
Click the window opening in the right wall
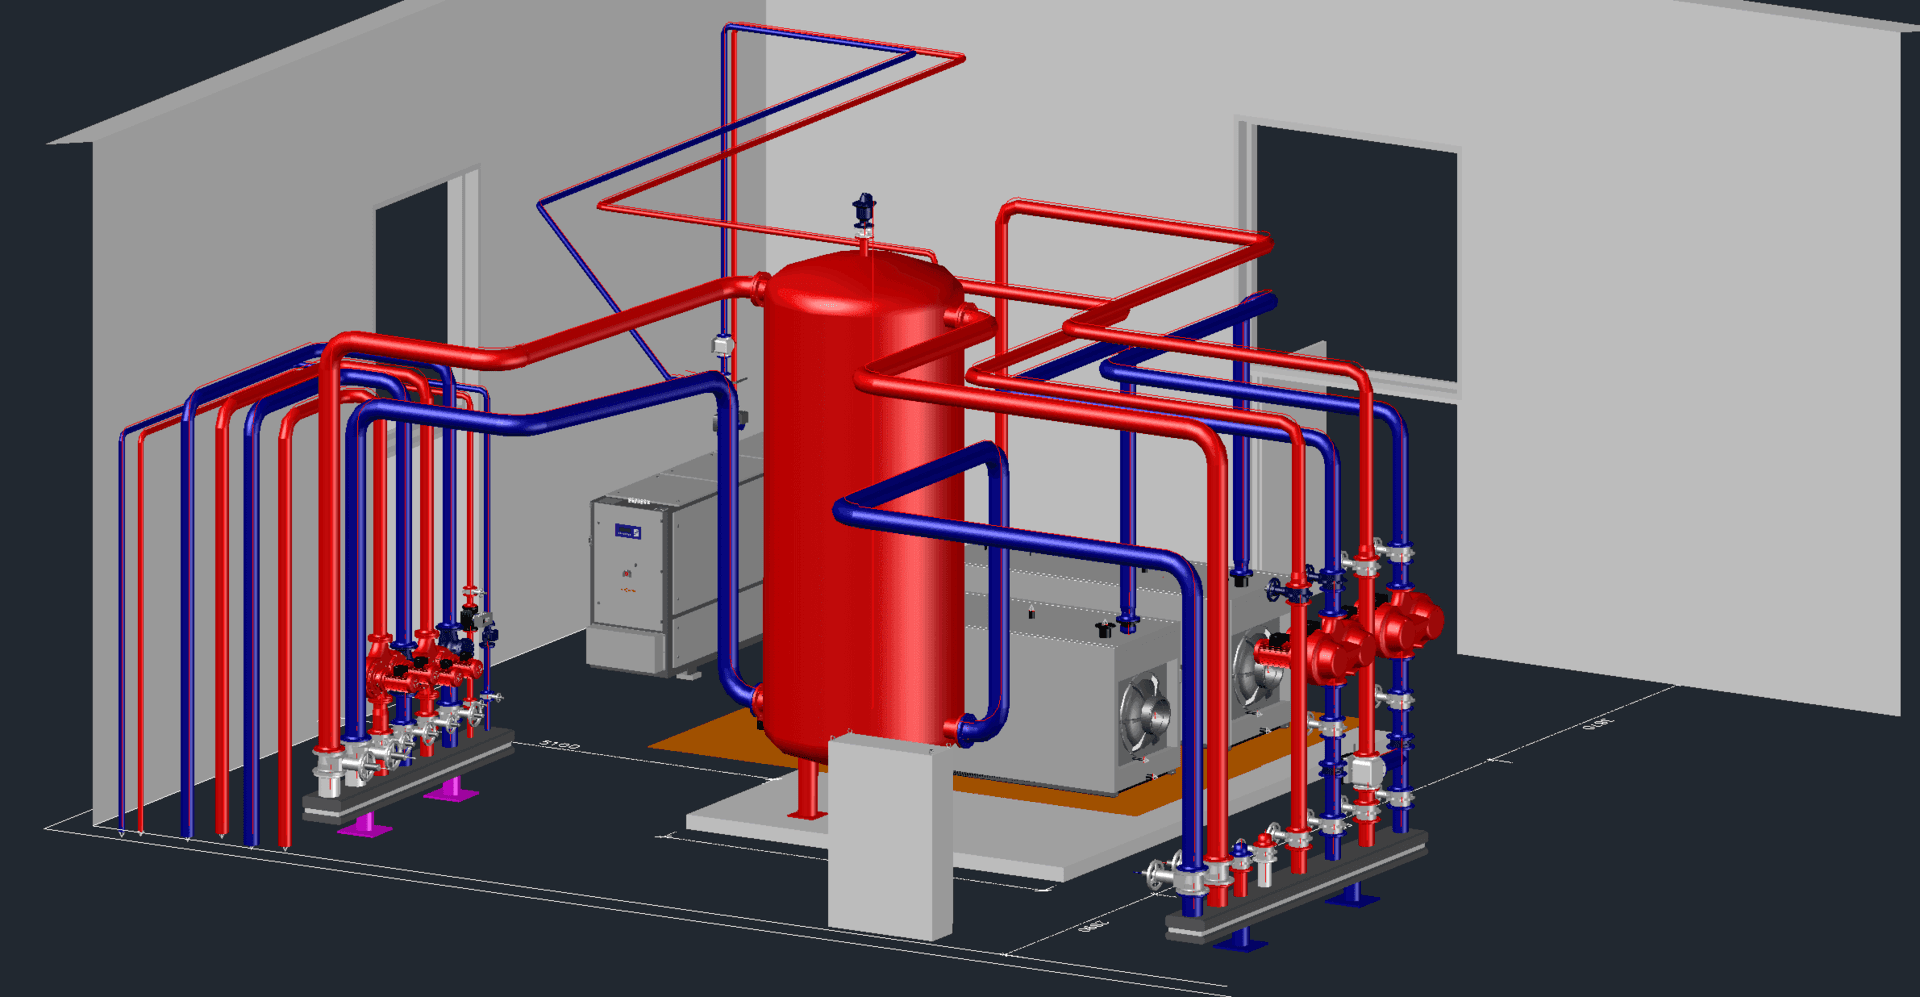[x=1357, y=252]
